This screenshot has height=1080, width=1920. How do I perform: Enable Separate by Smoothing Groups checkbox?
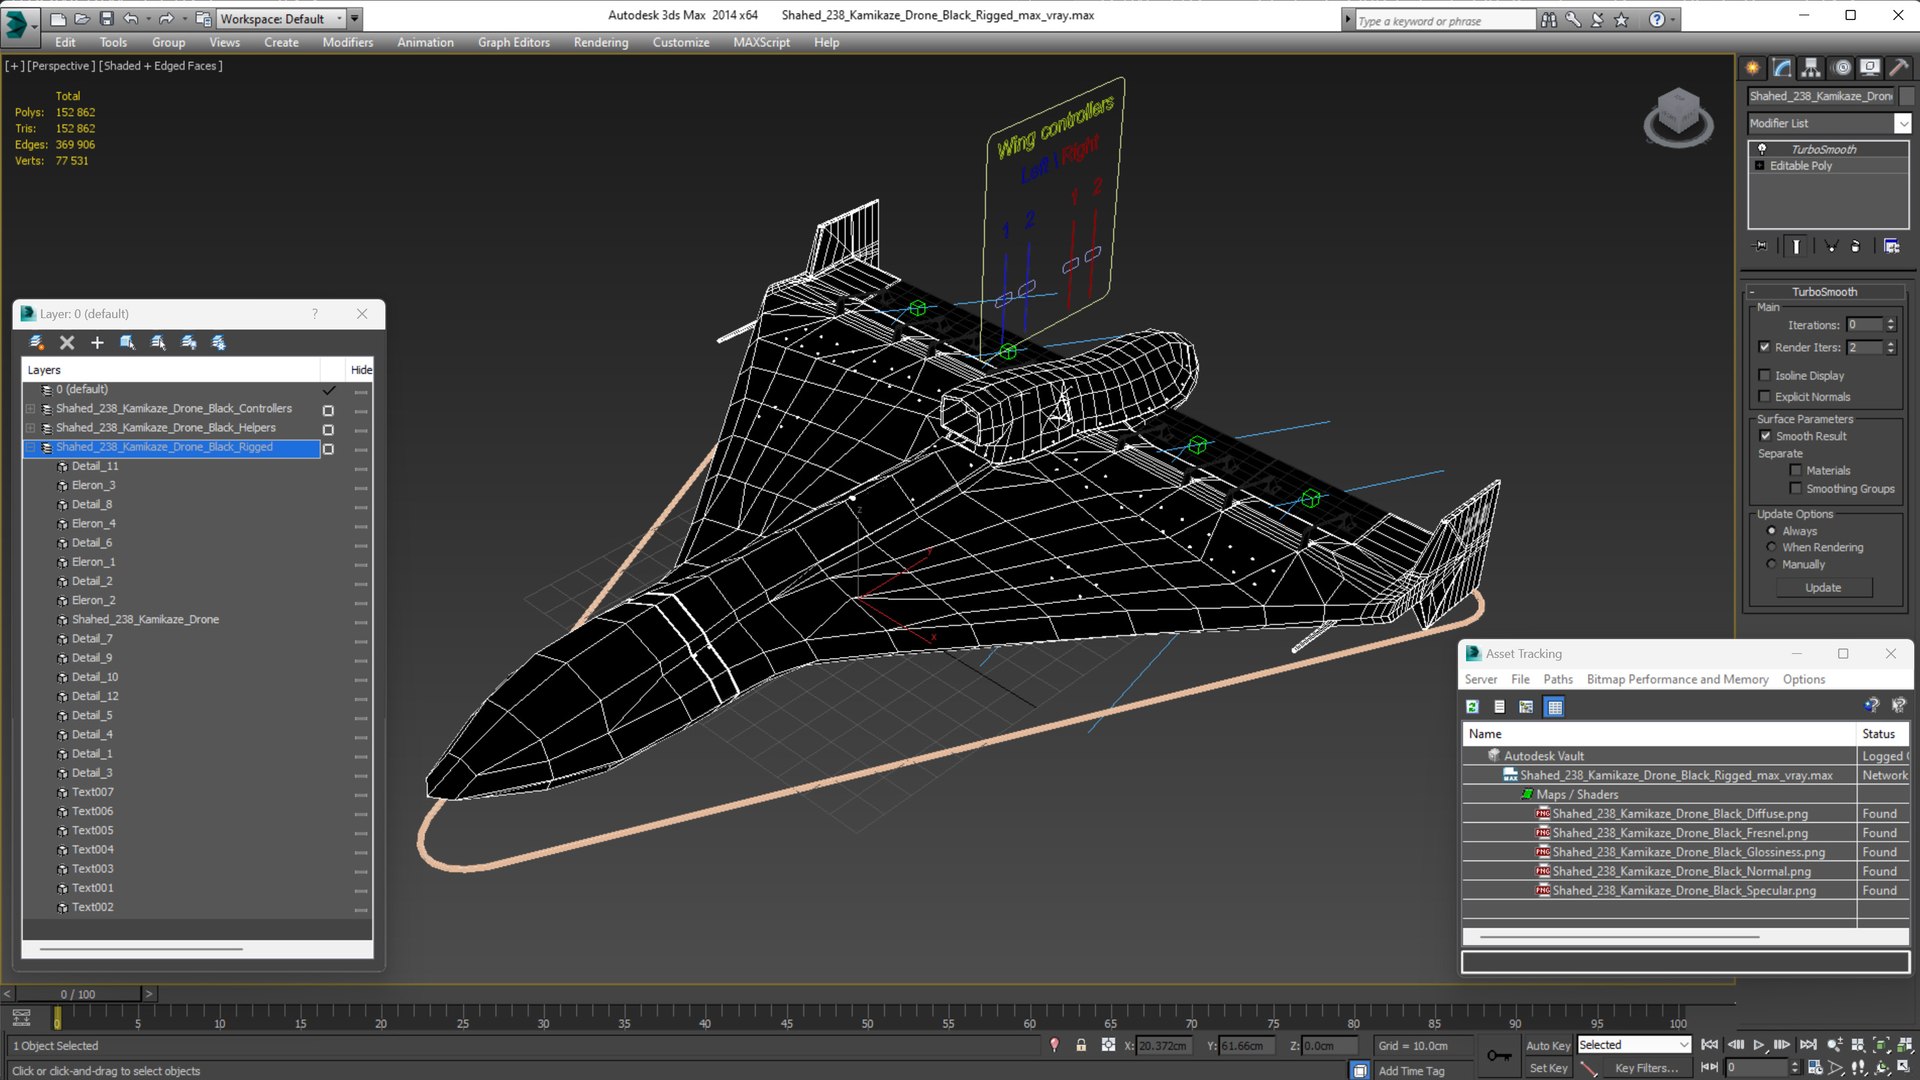coord(1796,489)
